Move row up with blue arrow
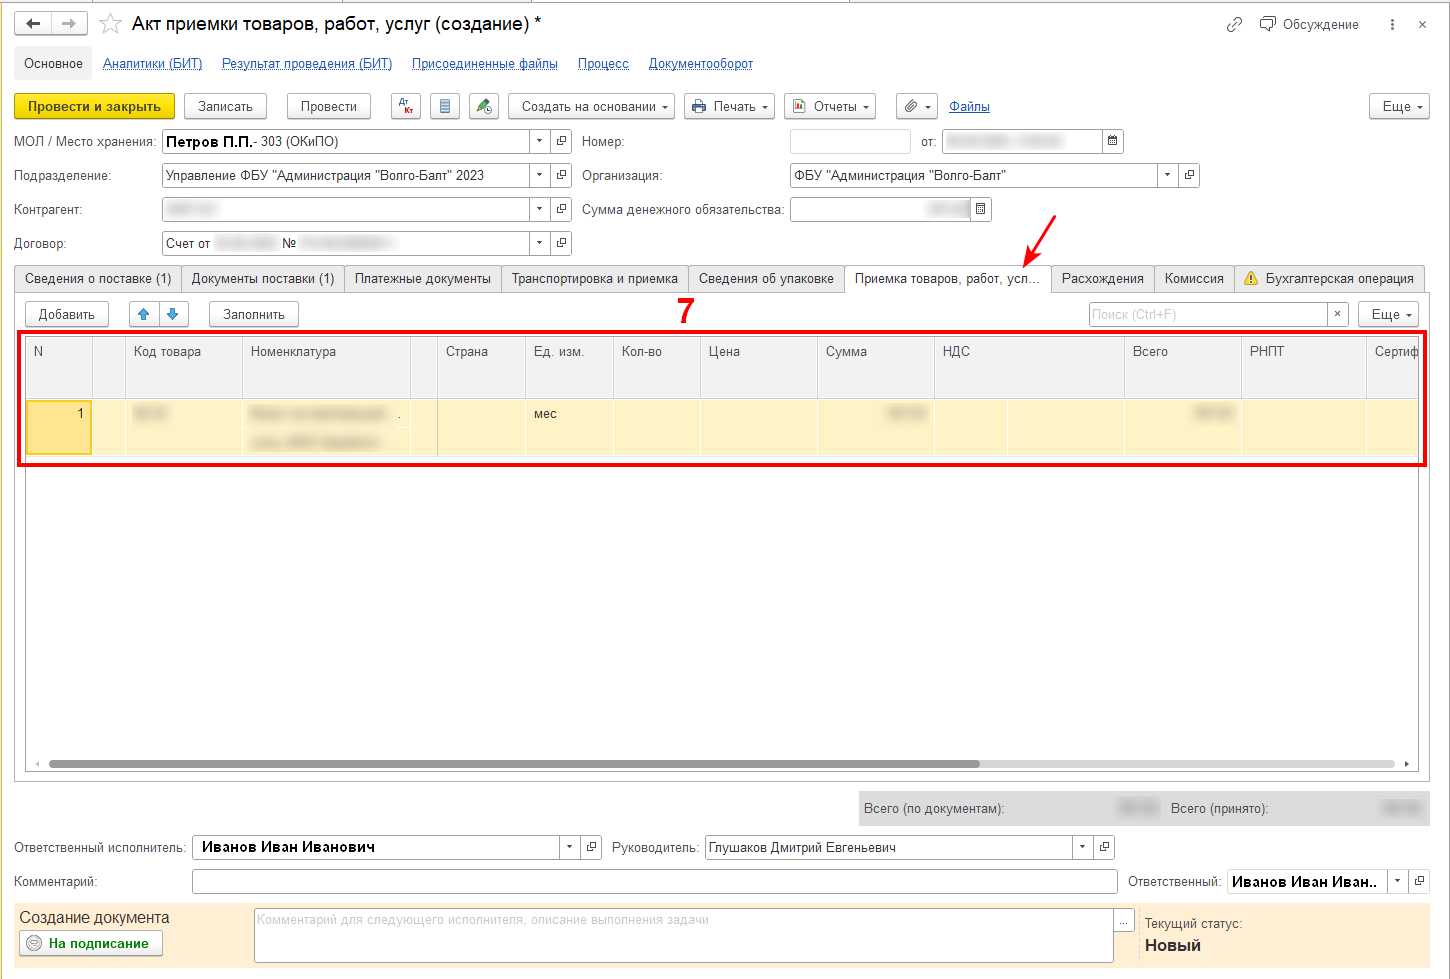 144,314
